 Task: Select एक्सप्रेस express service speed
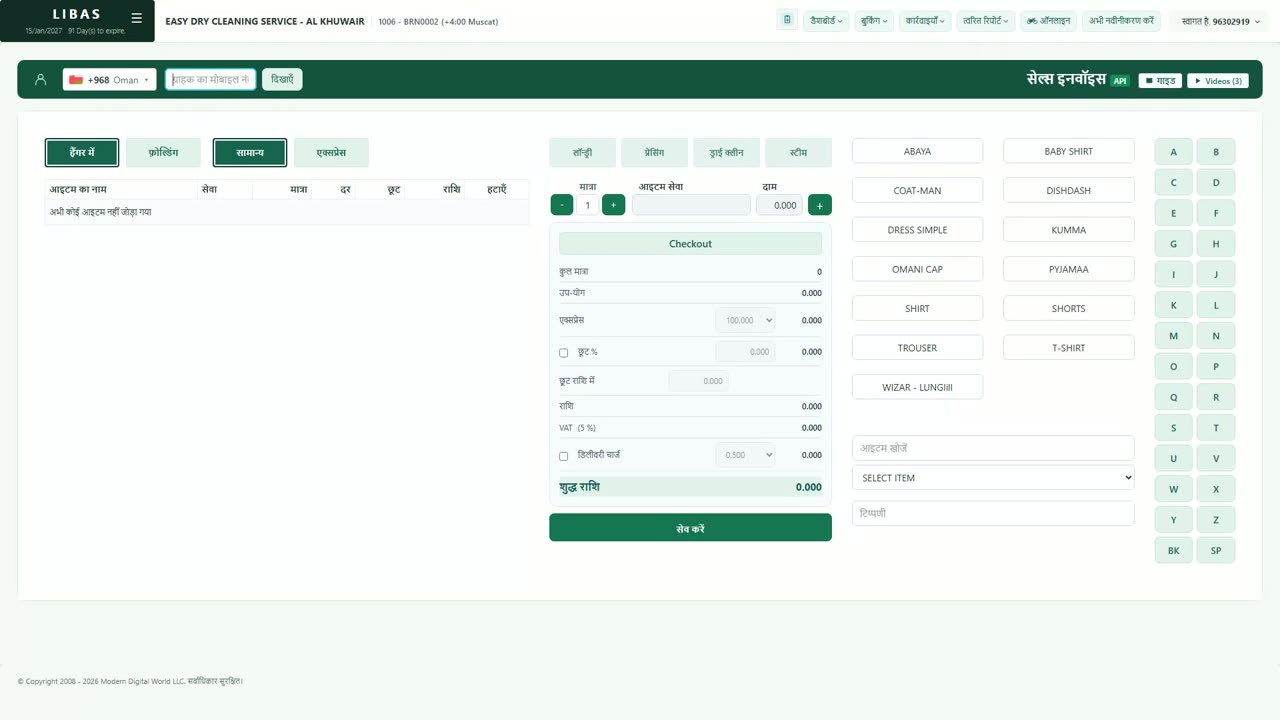click(331, 153)
